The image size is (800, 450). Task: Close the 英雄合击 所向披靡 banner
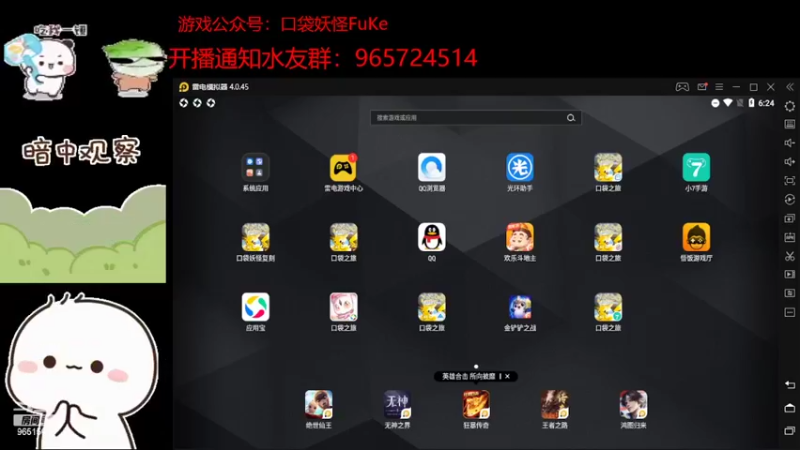[508, 377]
